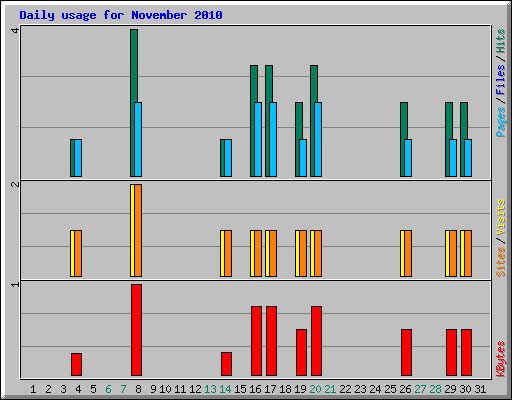Click the green day label 28
The width and height of the screenshot is (512, 400).
pyautogui.click(x=435, y=389)
